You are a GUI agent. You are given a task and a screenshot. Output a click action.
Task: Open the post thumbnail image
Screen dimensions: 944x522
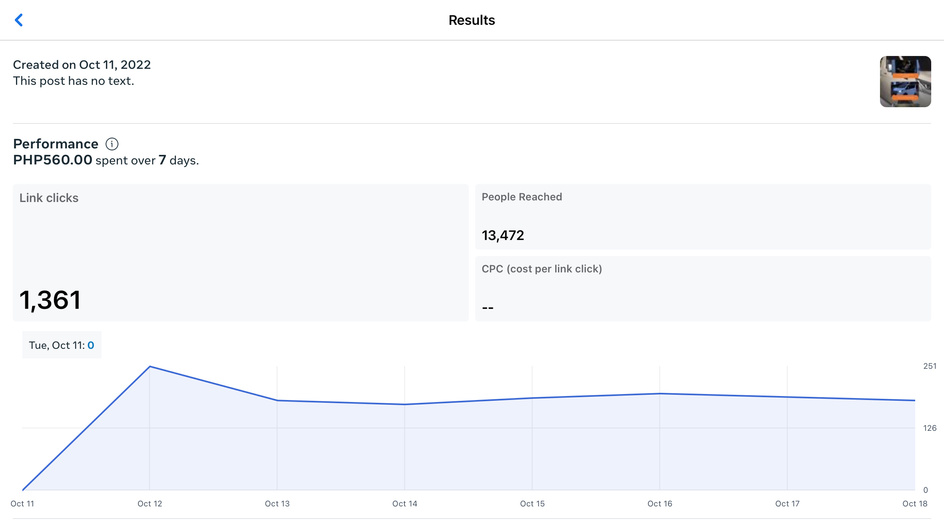point(905,81)
